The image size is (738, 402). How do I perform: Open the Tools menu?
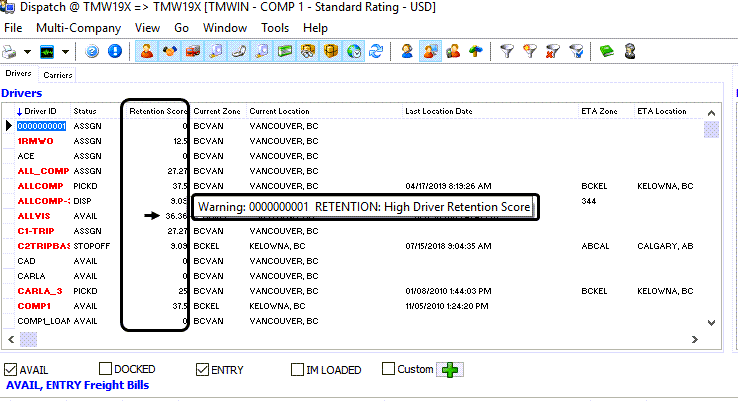click(x=275, y=28)
